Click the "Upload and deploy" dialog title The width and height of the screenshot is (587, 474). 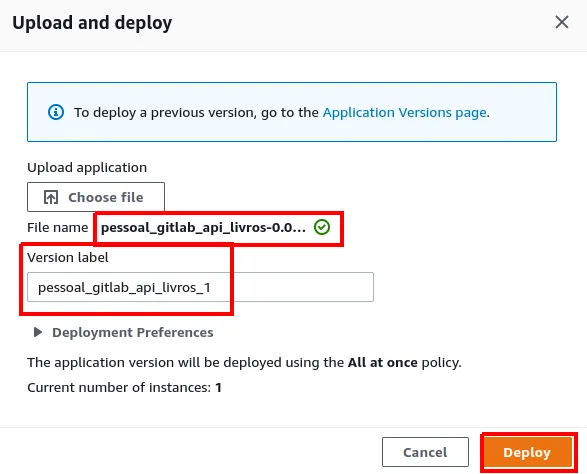92,23
